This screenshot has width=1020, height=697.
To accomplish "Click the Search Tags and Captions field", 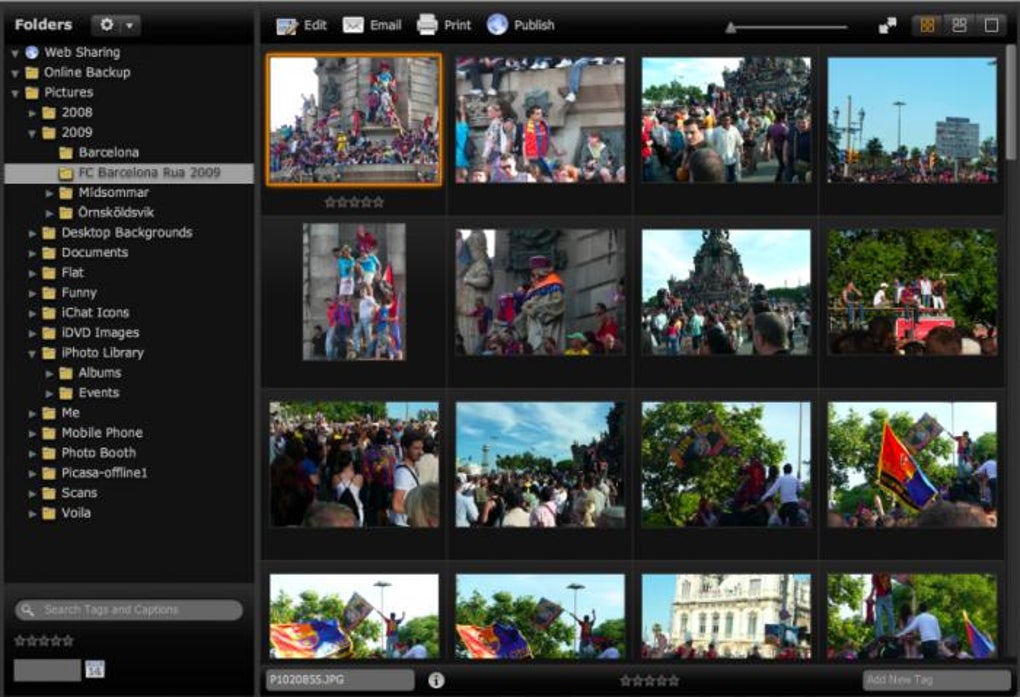I will click(x=129, y=610).
